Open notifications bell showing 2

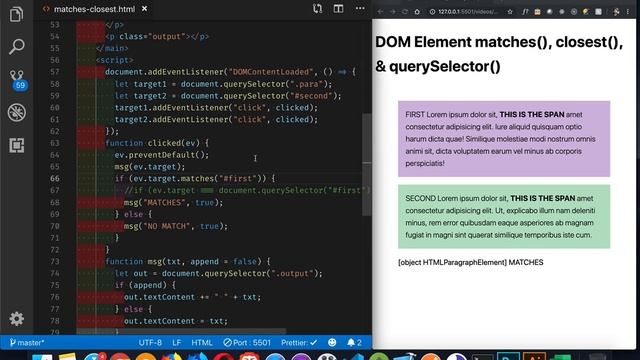pyautogui.click(x=354, y=342)
